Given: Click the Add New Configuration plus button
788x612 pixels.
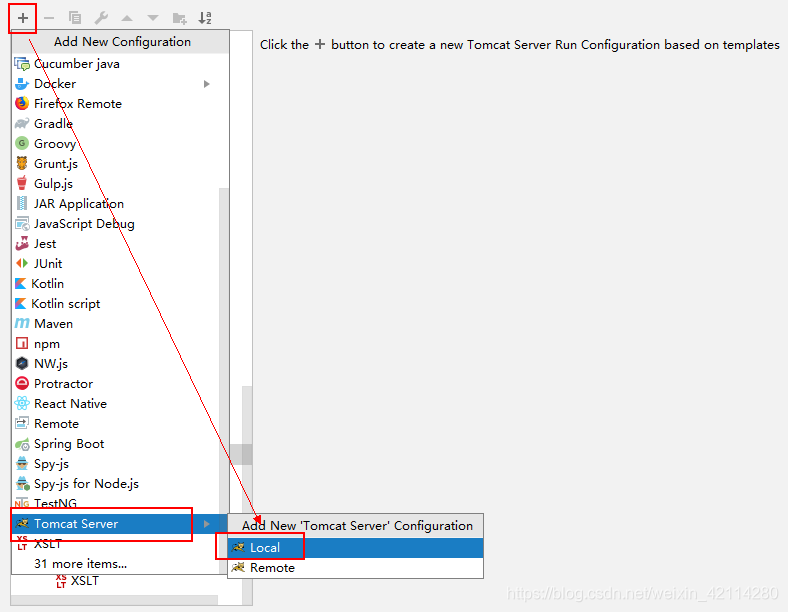Looking at the screenshot, I should pos(23,18).
